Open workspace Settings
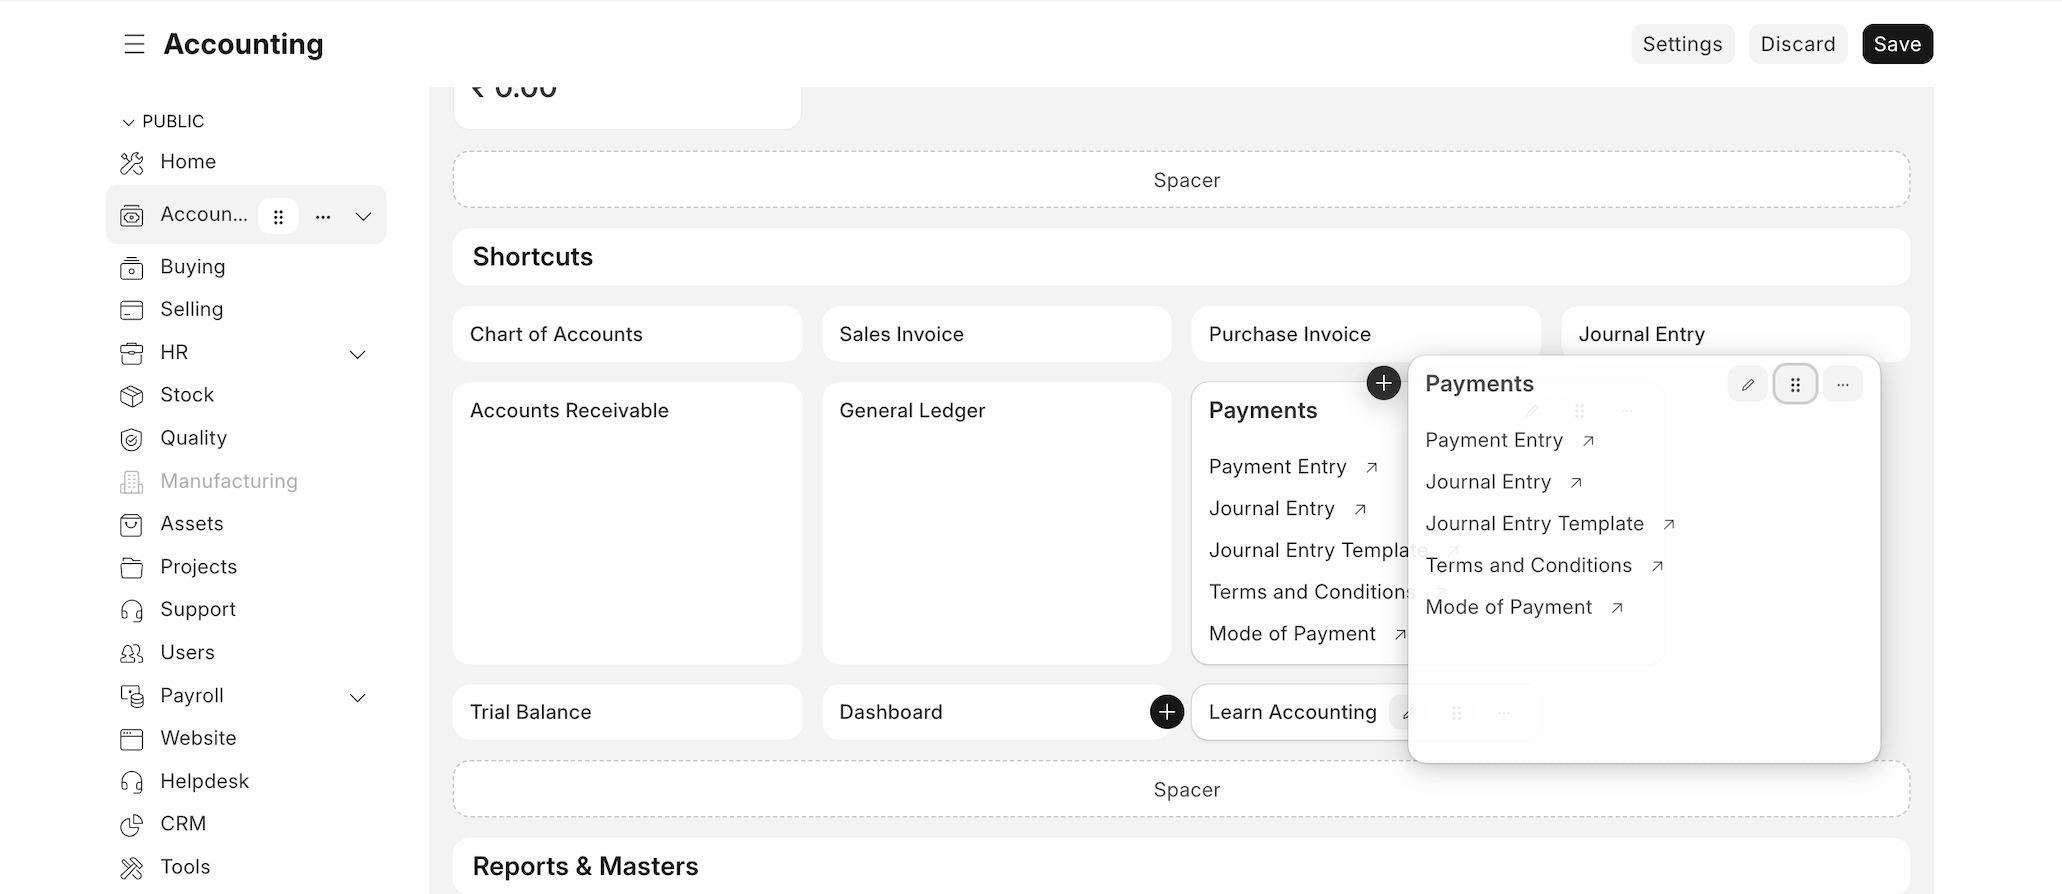The height and width of the screenshot is (894, 2062). pyautogui.click(x=1682, y=44)
